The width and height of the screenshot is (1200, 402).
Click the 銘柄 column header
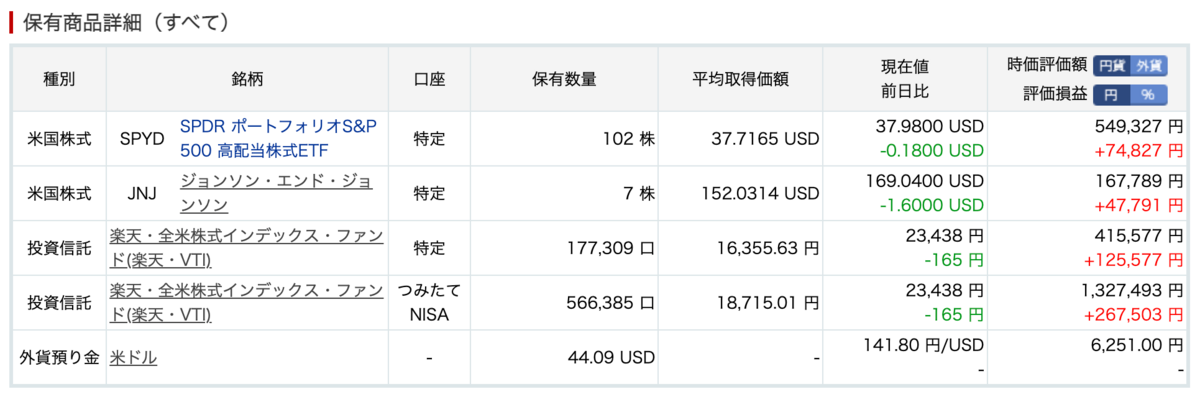(x=246, y=79)
